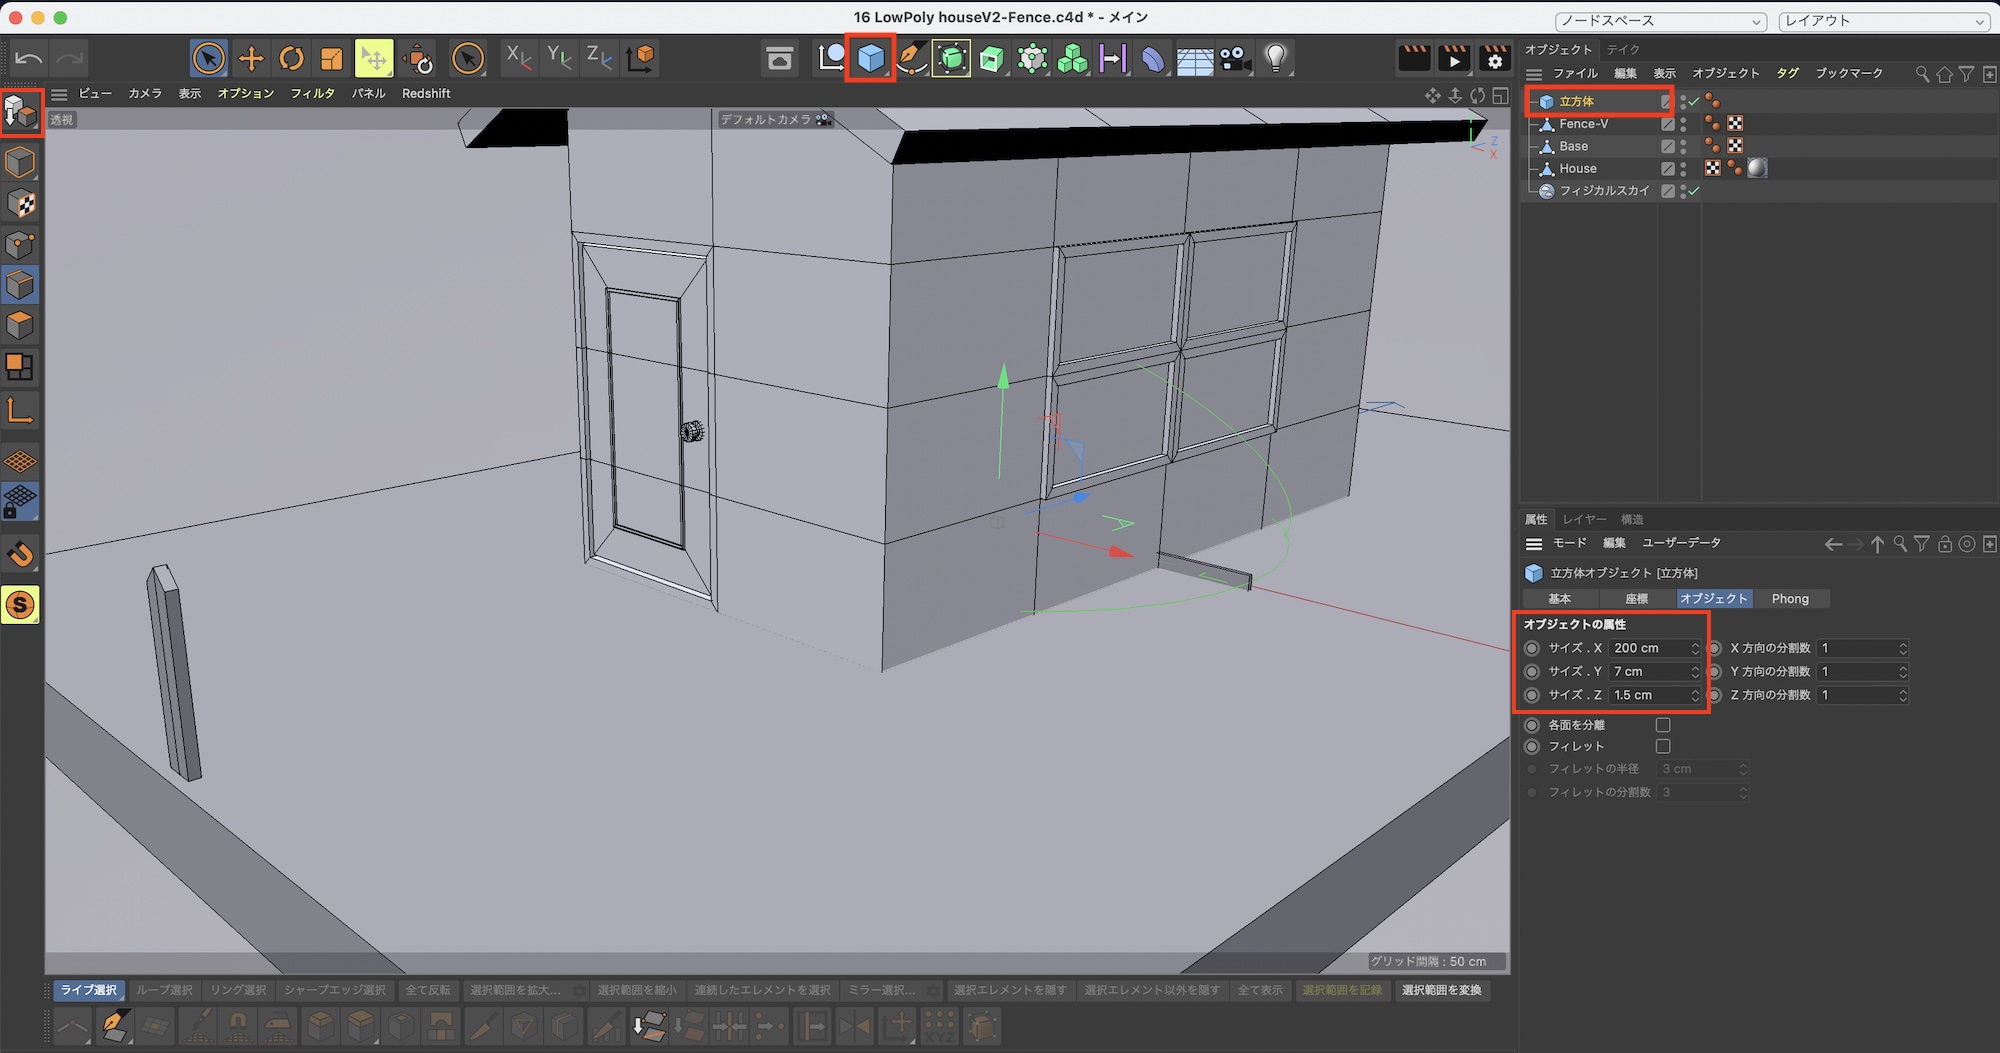Click the Undo arrow icon

(28, 59)
